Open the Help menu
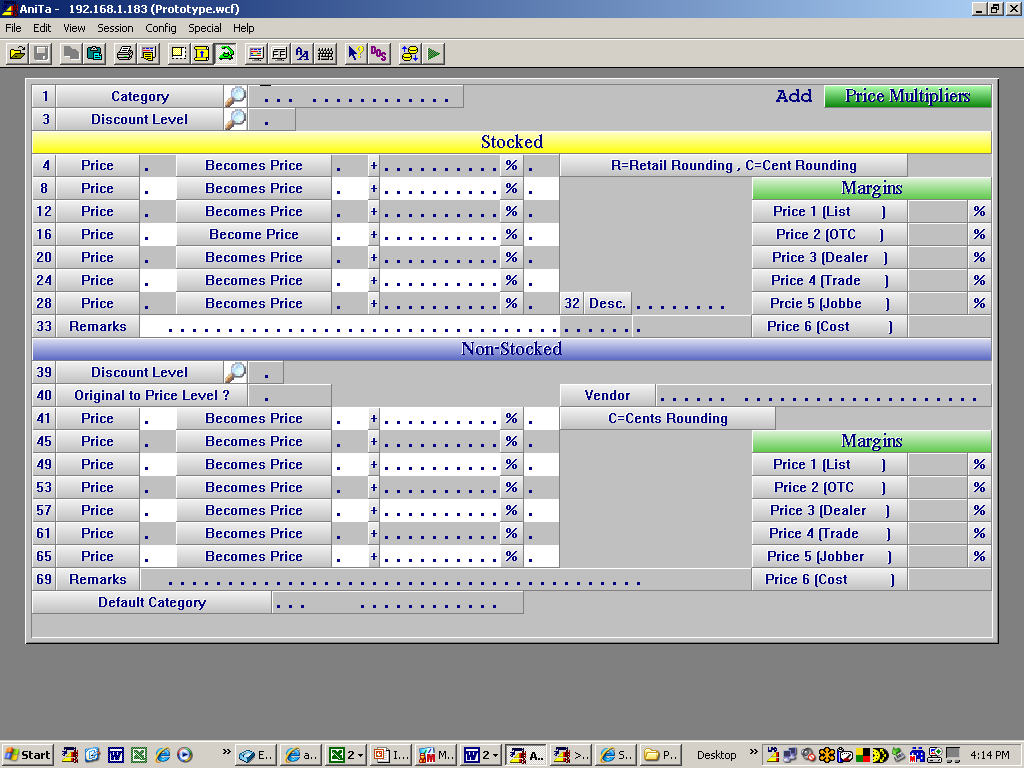 tap(244, 28)
